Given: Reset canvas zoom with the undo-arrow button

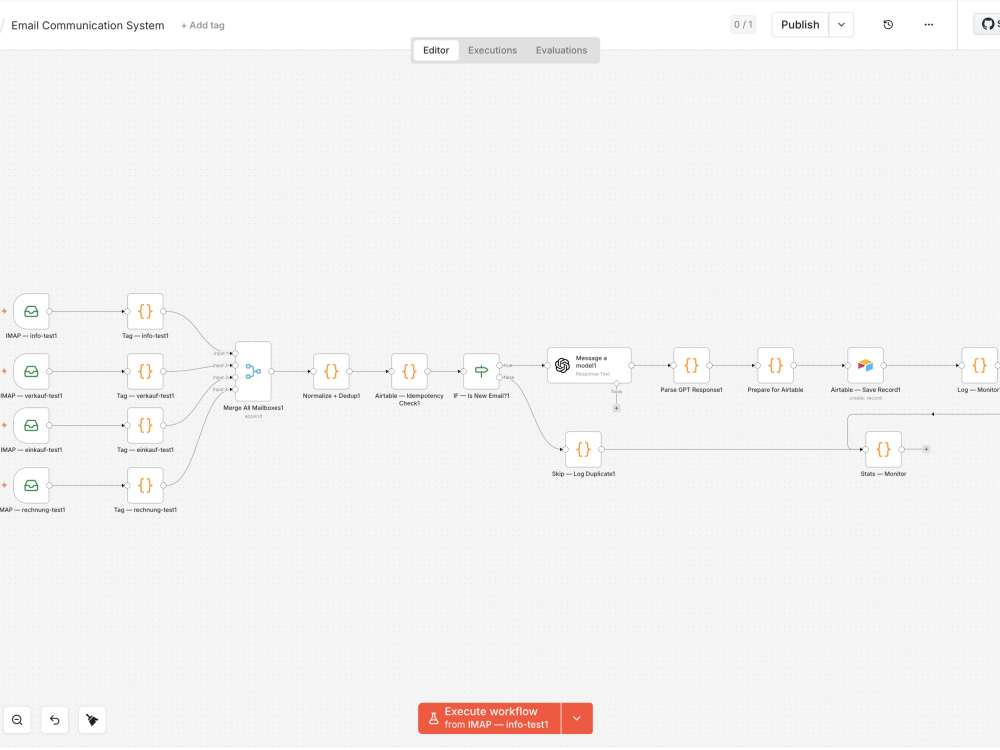Looking at the screenshot, I should pos(55,720).
